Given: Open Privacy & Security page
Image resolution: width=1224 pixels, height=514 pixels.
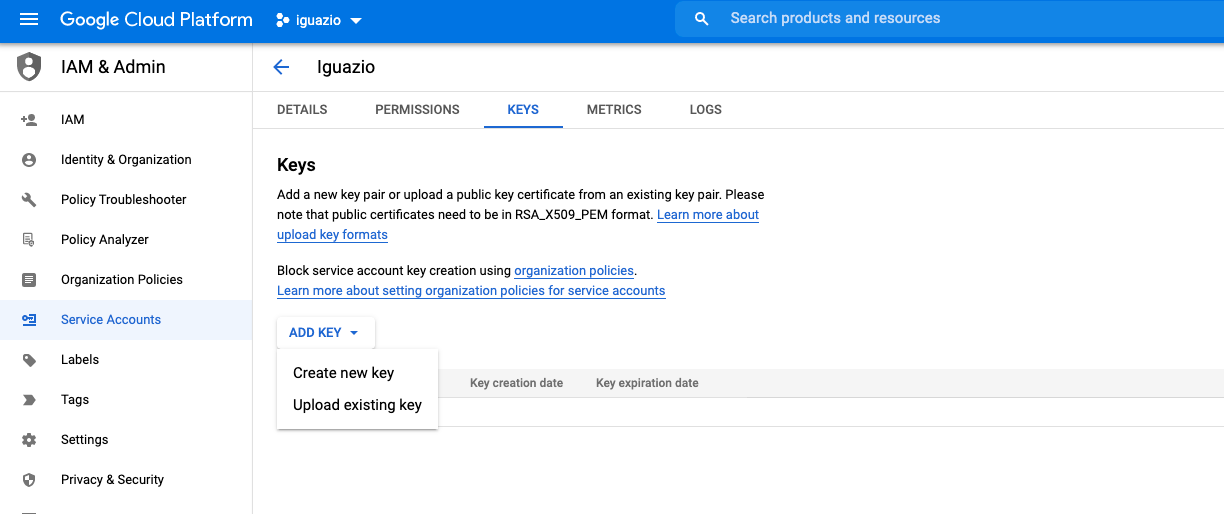Looking at the screenshot, I should (126, 480).
